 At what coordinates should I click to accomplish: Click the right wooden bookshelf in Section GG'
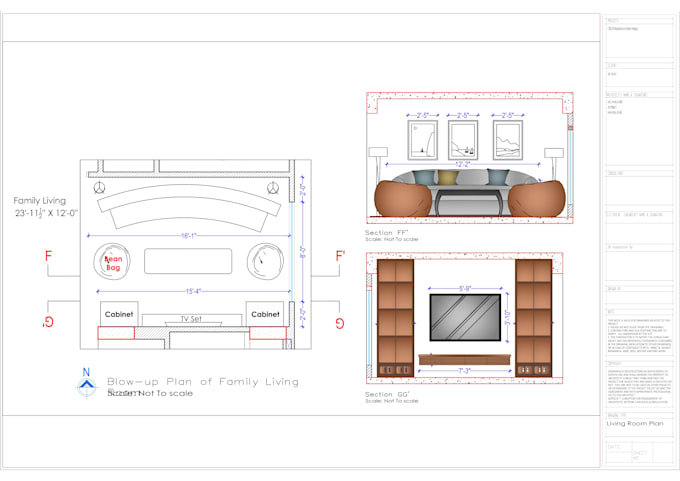click(533, 318)
